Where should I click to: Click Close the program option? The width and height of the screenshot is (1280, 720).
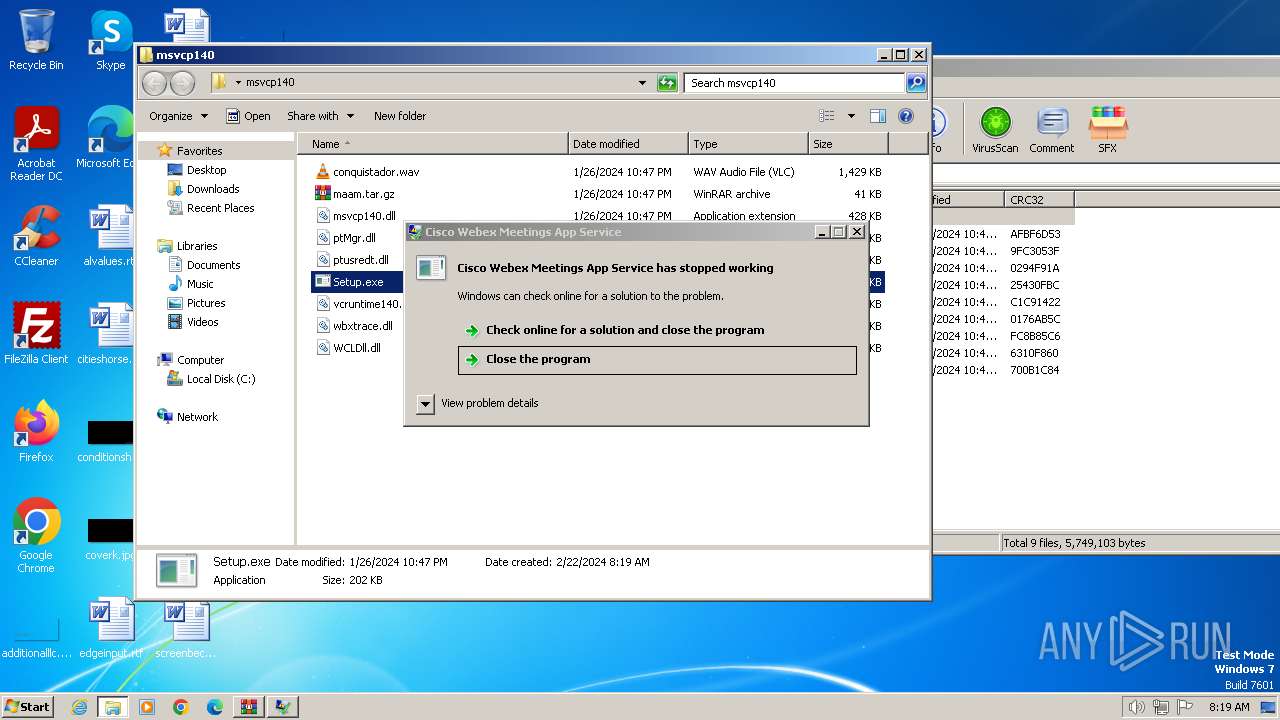pos(657,360)
